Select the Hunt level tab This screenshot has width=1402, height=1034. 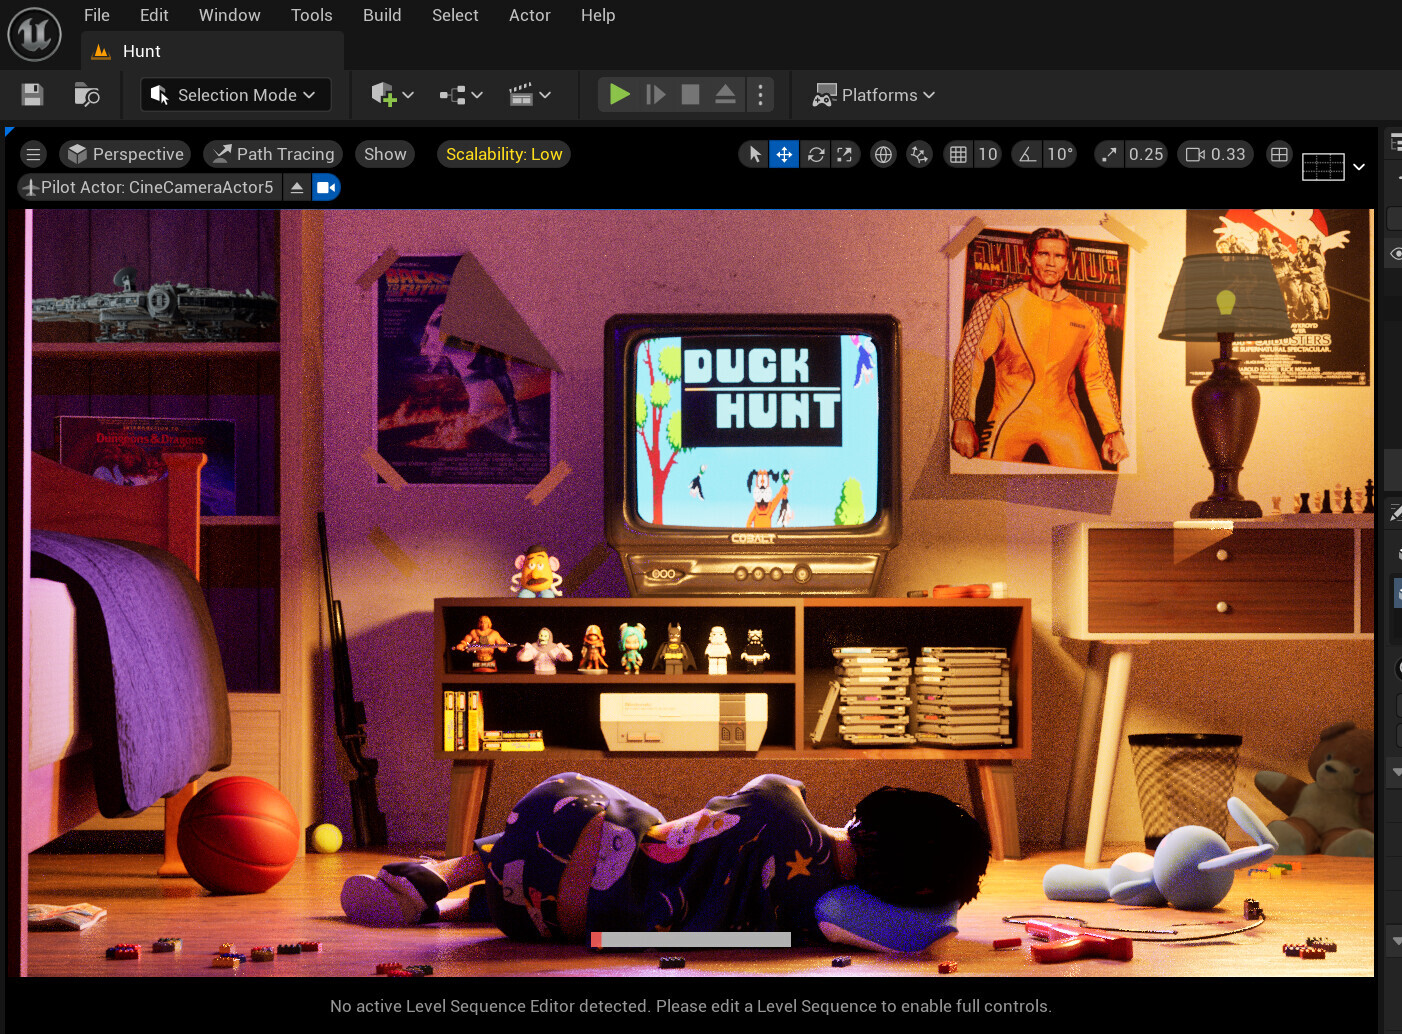pyautogui.click(x=212, y=51)
